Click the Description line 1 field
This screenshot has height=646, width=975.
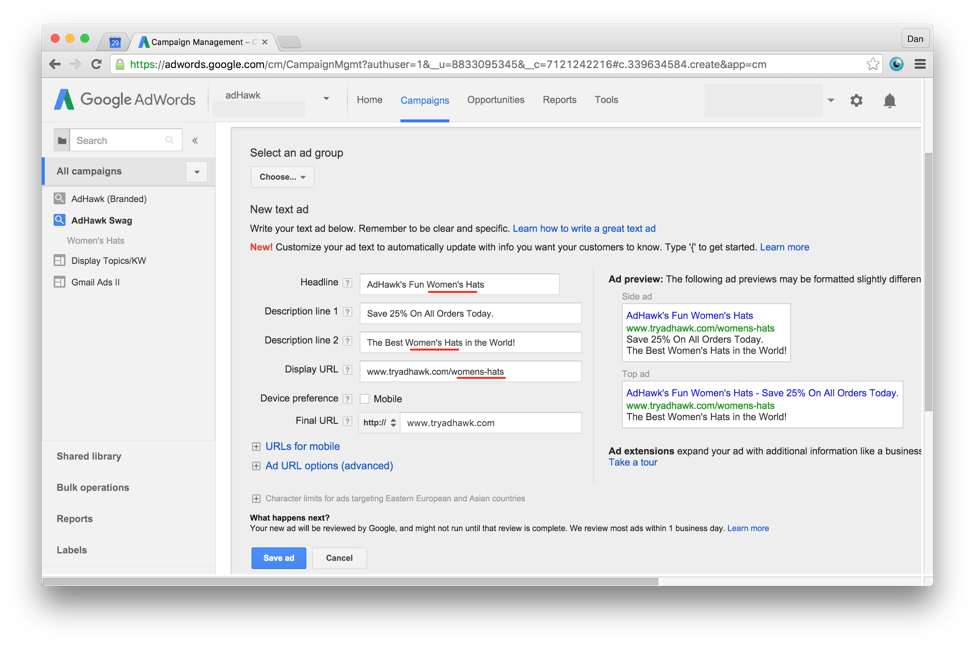coord(471,313)
